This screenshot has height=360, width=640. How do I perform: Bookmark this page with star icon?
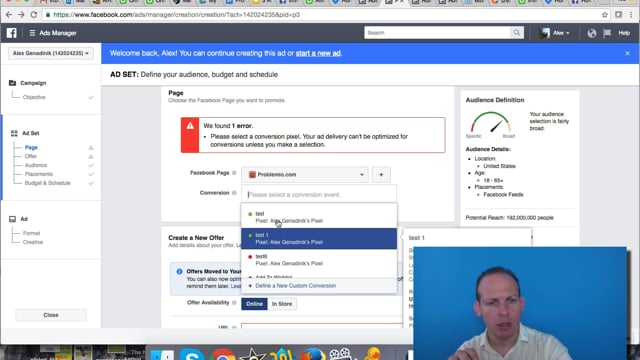click(x=604, y=15)
